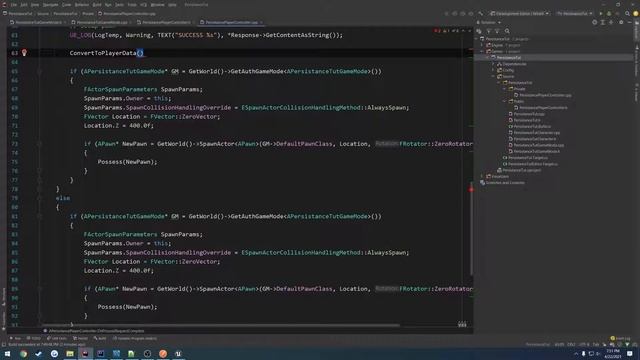The height and width of the screenshot is (360, 640).
Task: Open the Terminal tool window button
Action: pyautogui.click(x=80, y=338)
